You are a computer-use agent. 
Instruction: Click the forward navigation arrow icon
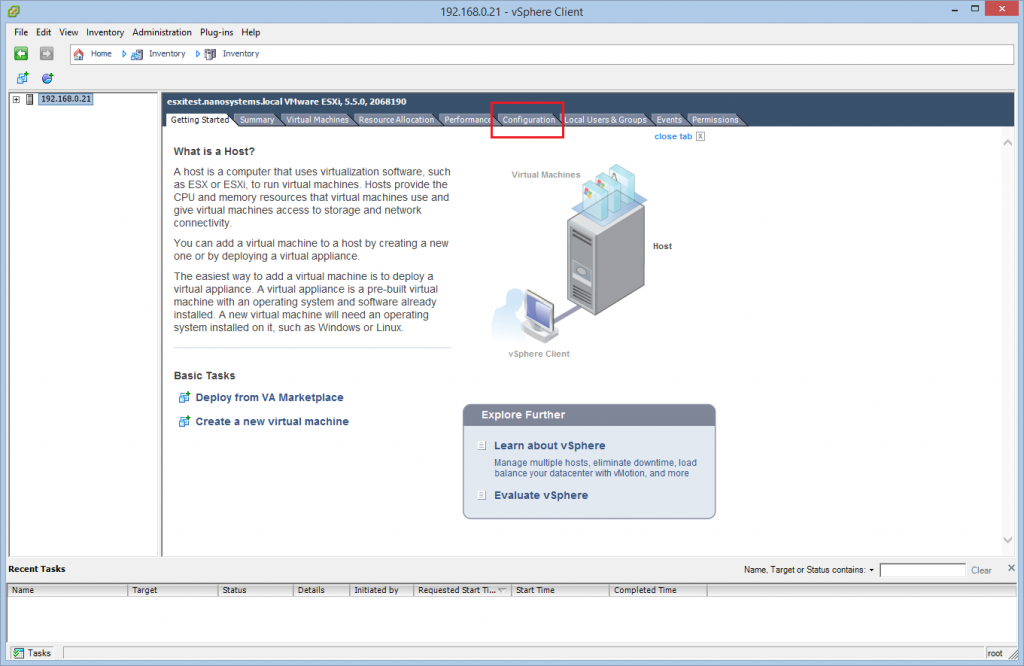[45, 53]
